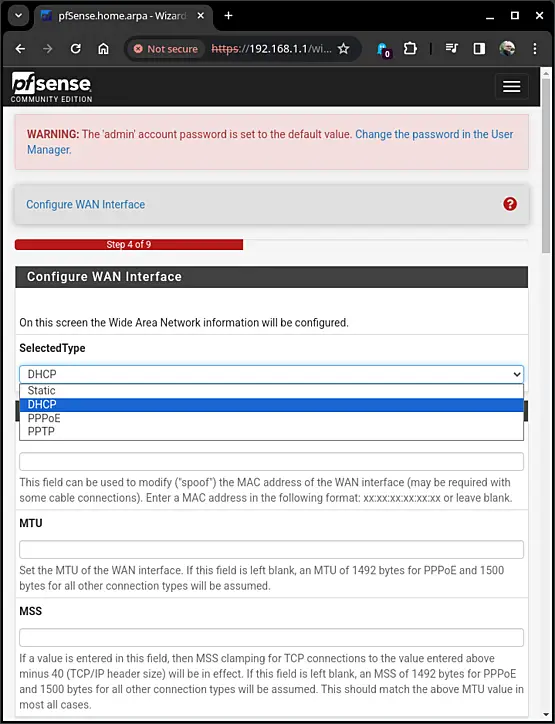The height and width of the screenshot is (724, 555).
Task: Reload the page with the refresh icon
Action: tap(76, 49)
